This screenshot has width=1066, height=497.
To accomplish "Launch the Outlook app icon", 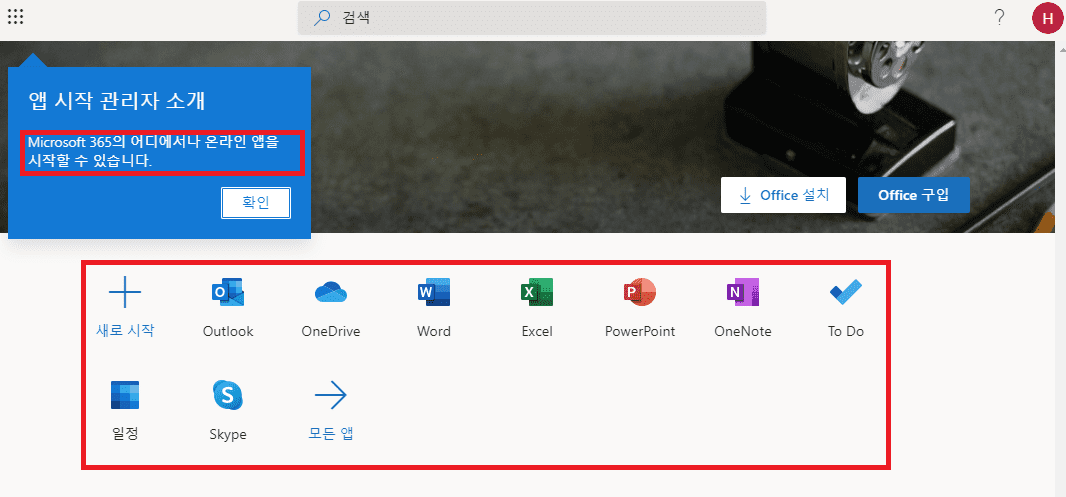I will [x=228, y=292].
